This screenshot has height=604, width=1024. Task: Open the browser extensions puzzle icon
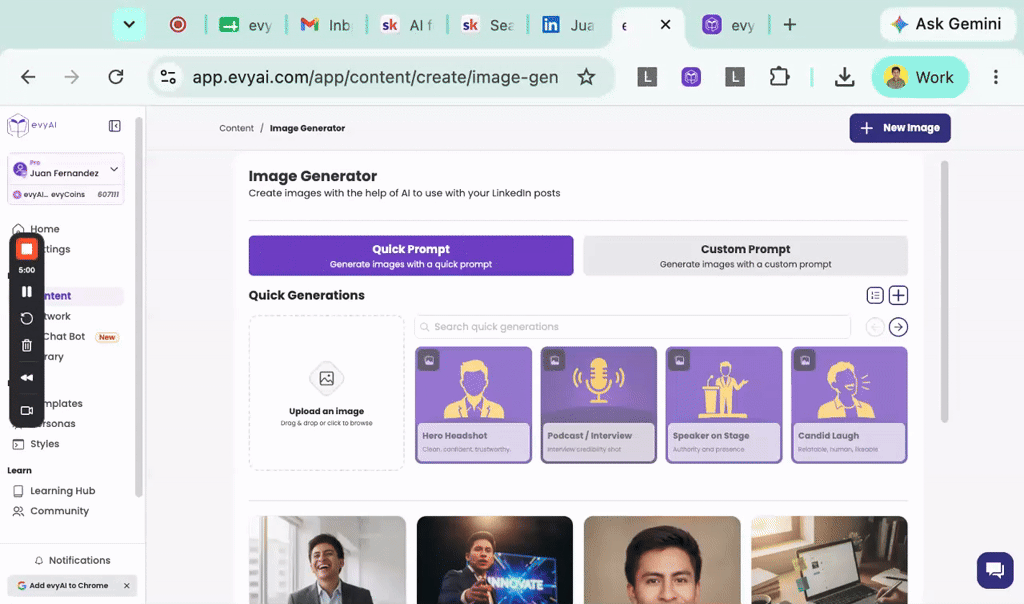pos(778,77)
